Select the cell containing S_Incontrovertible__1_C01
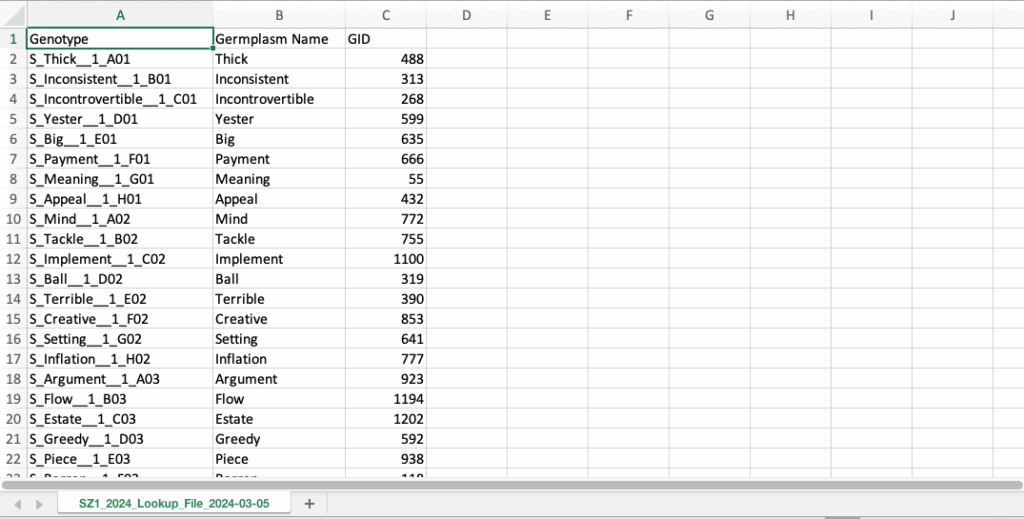 (120, 99)
